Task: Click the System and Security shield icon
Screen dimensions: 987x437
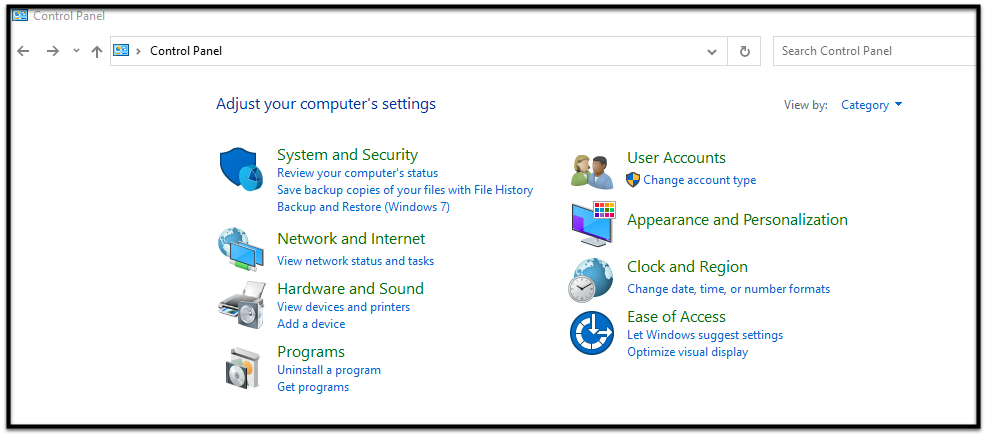Action: [x=239, y=167]
